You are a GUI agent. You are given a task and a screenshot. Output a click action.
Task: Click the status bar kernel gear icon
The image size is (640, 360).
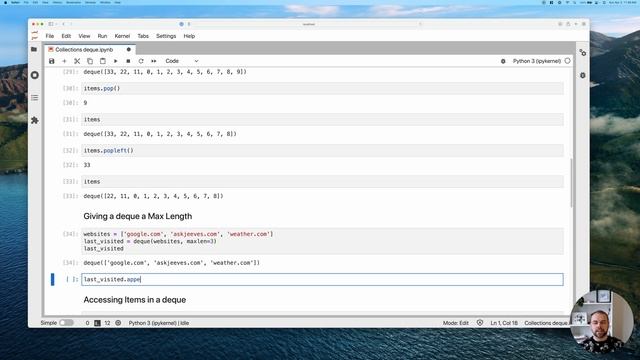(118, 323)
